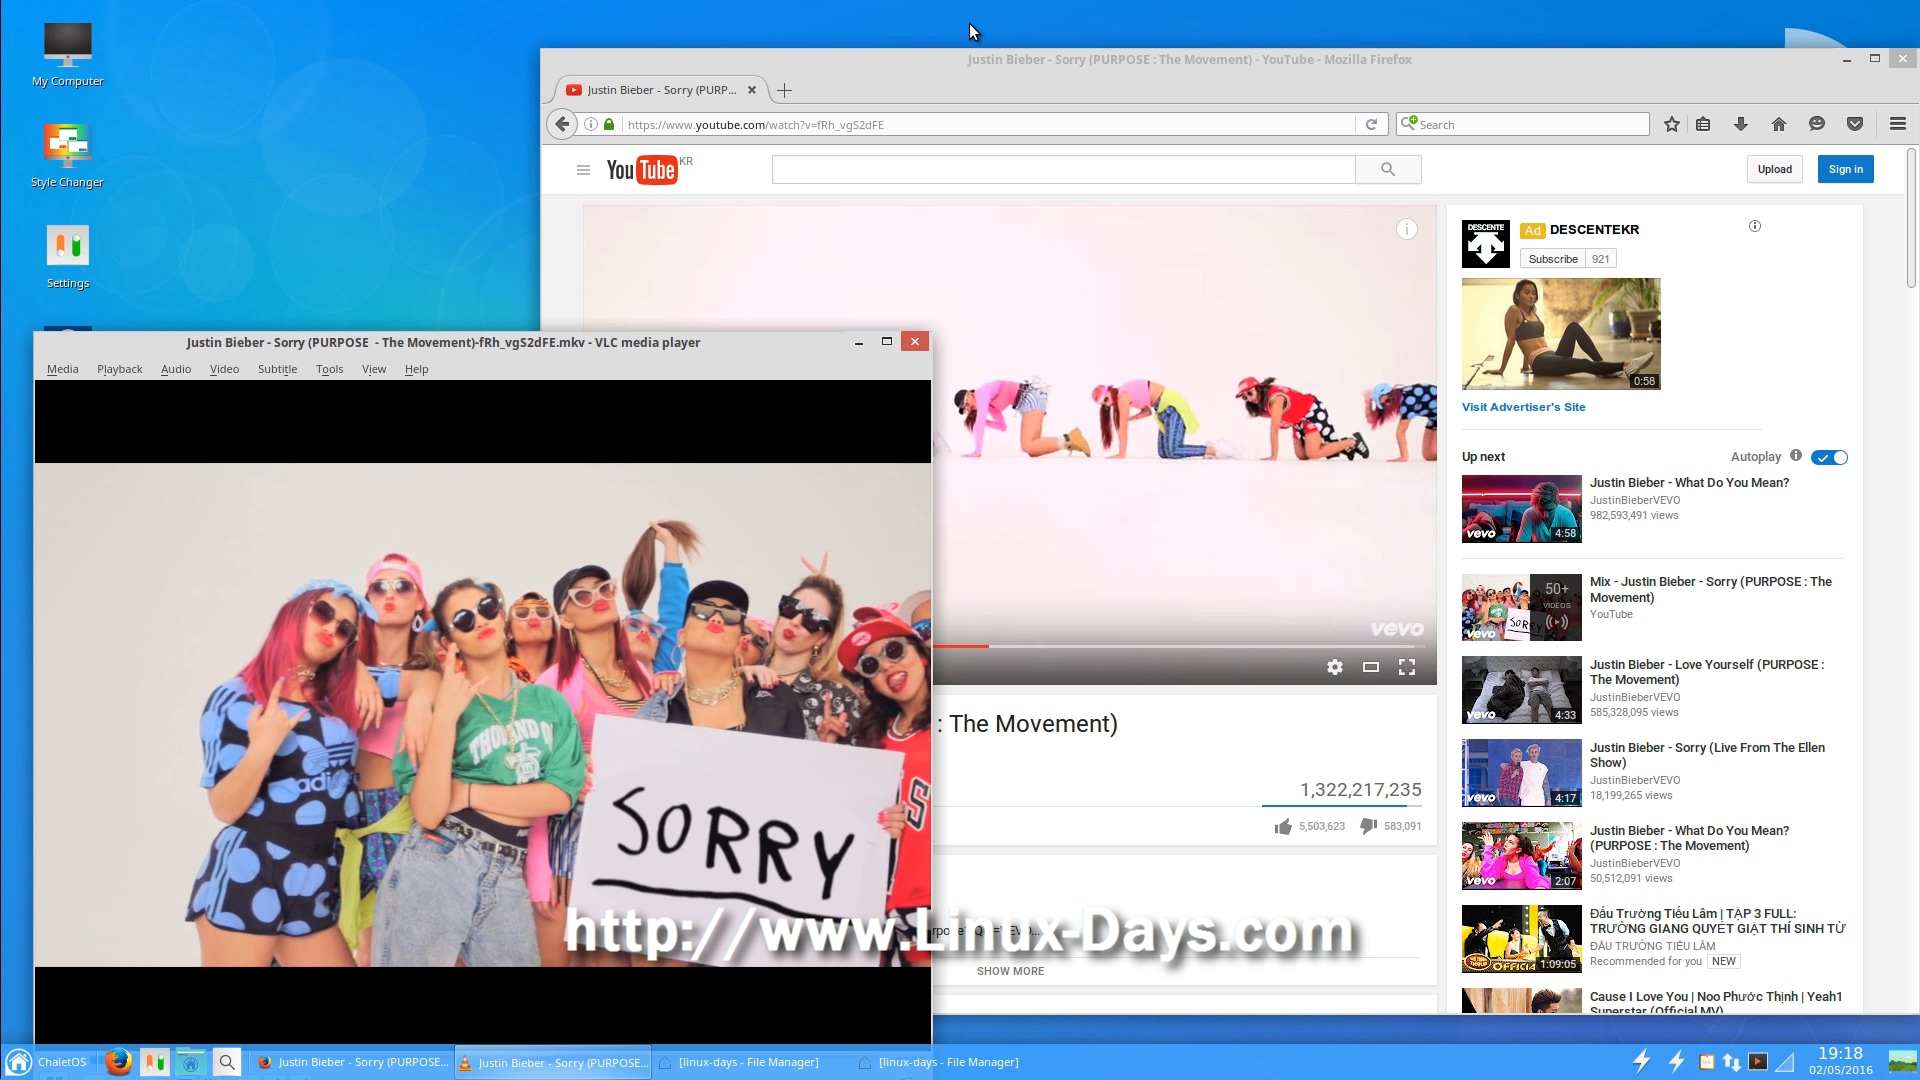Open the taskbar home folder icon
Screen dimensions: 1920x1080
190,1062
